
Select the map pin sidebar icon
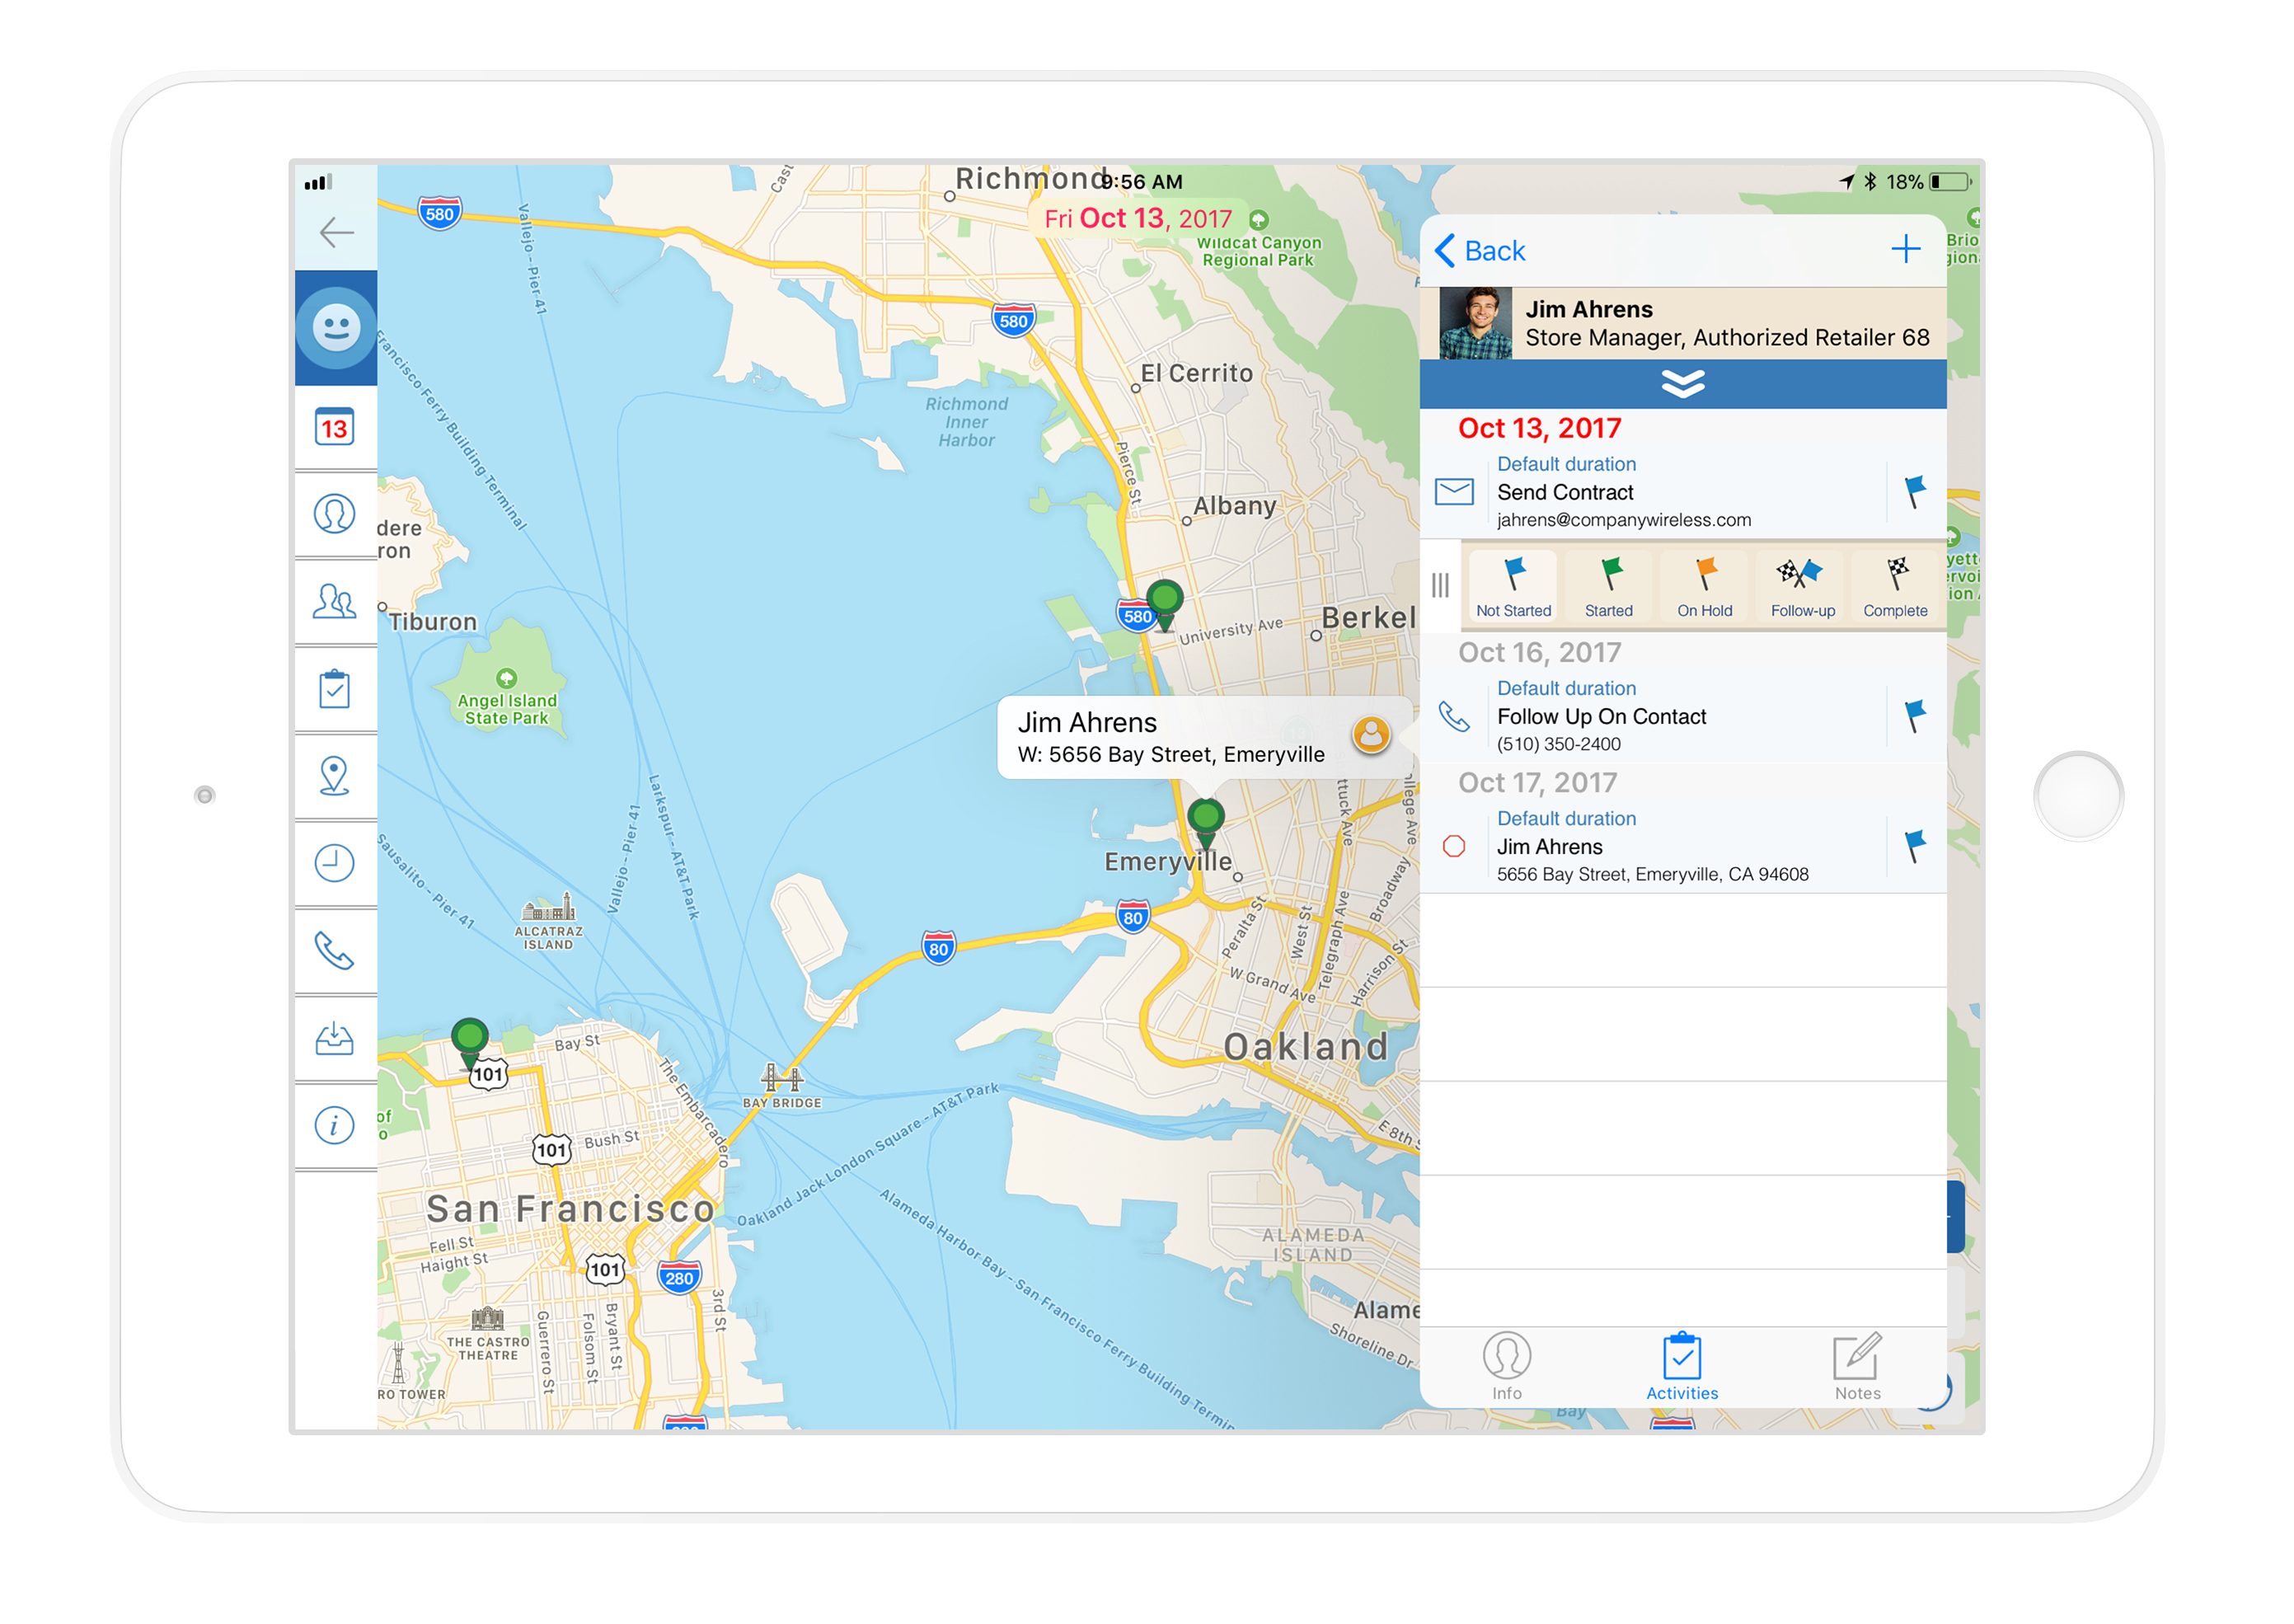pos(334,776)
